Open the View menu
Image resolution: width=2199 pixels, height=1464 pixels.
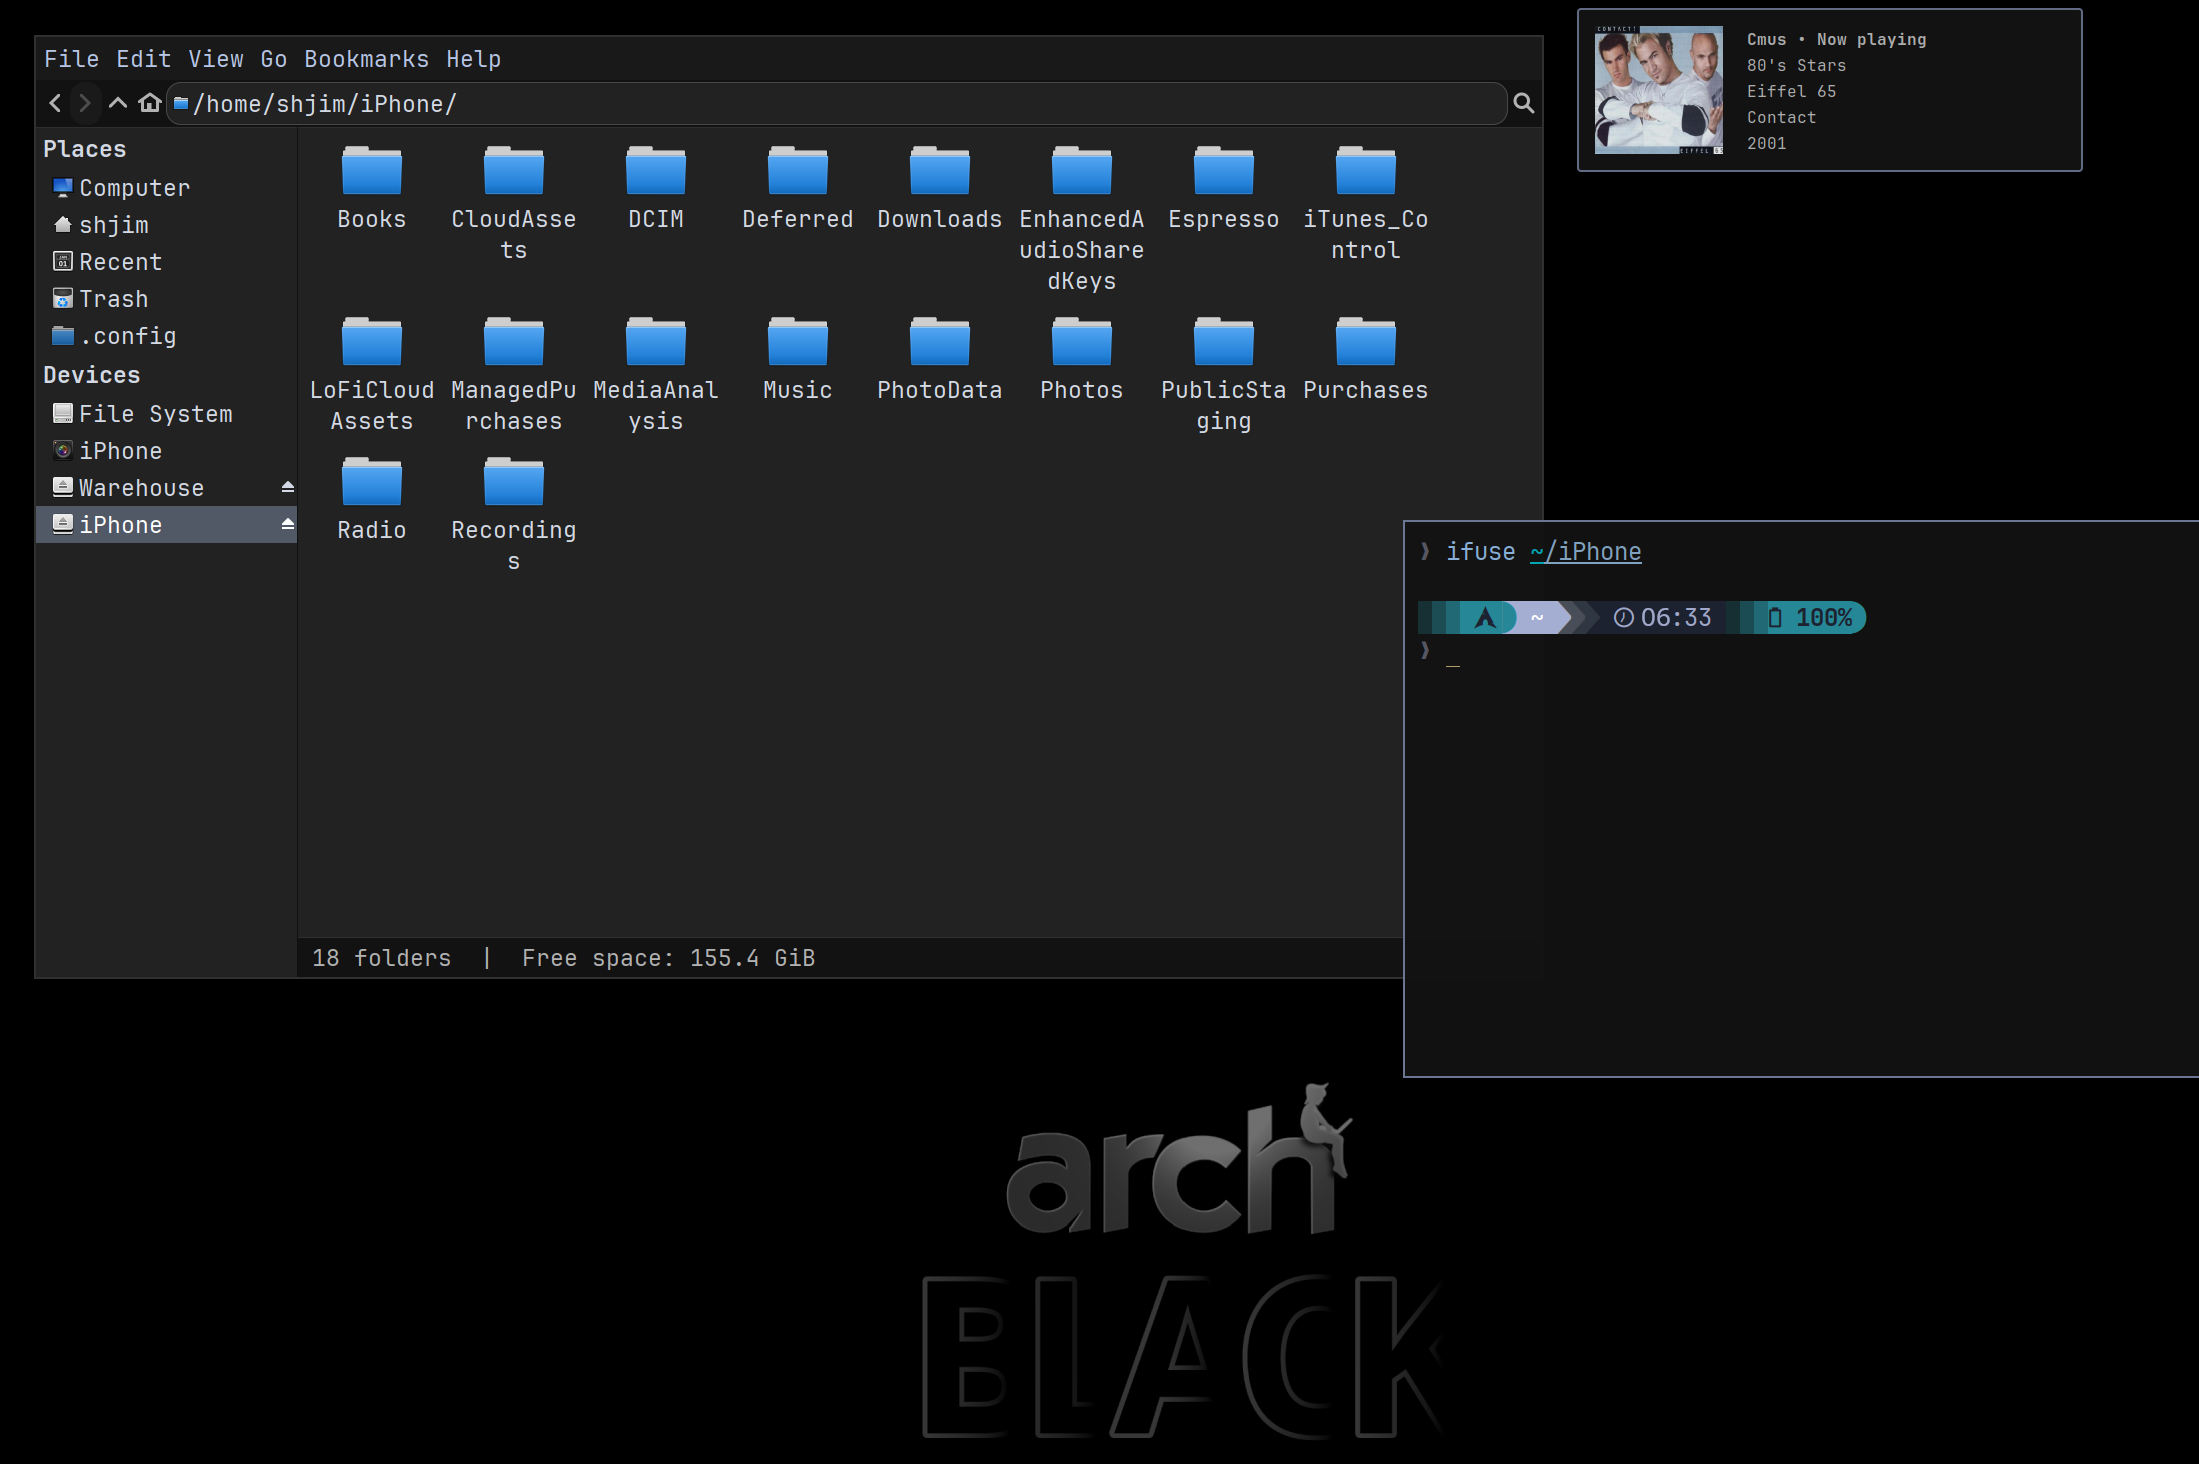(x=215, y=59)
